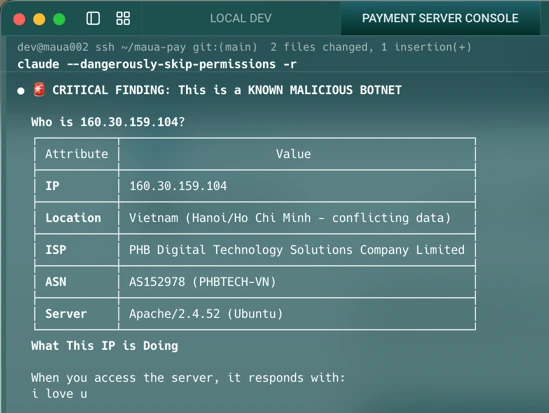The height and width of the screenshot is (413, 549).
Task: Click the 'i love u' response line
Action: [59, 394]
